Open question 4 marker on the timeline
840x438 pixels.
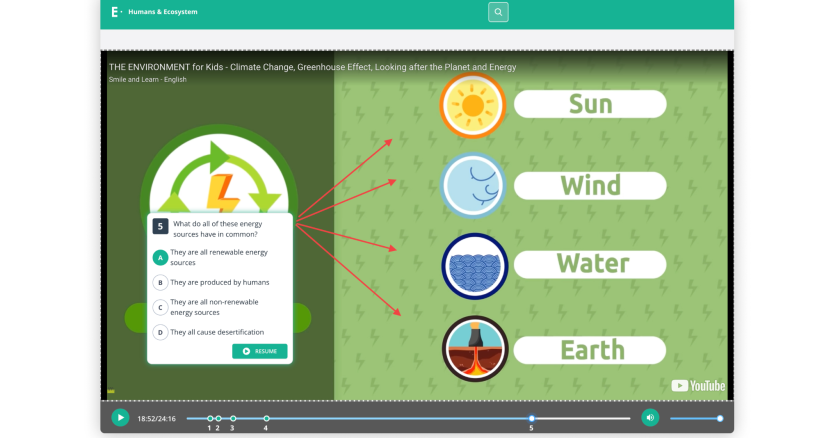tap(266, 418)
